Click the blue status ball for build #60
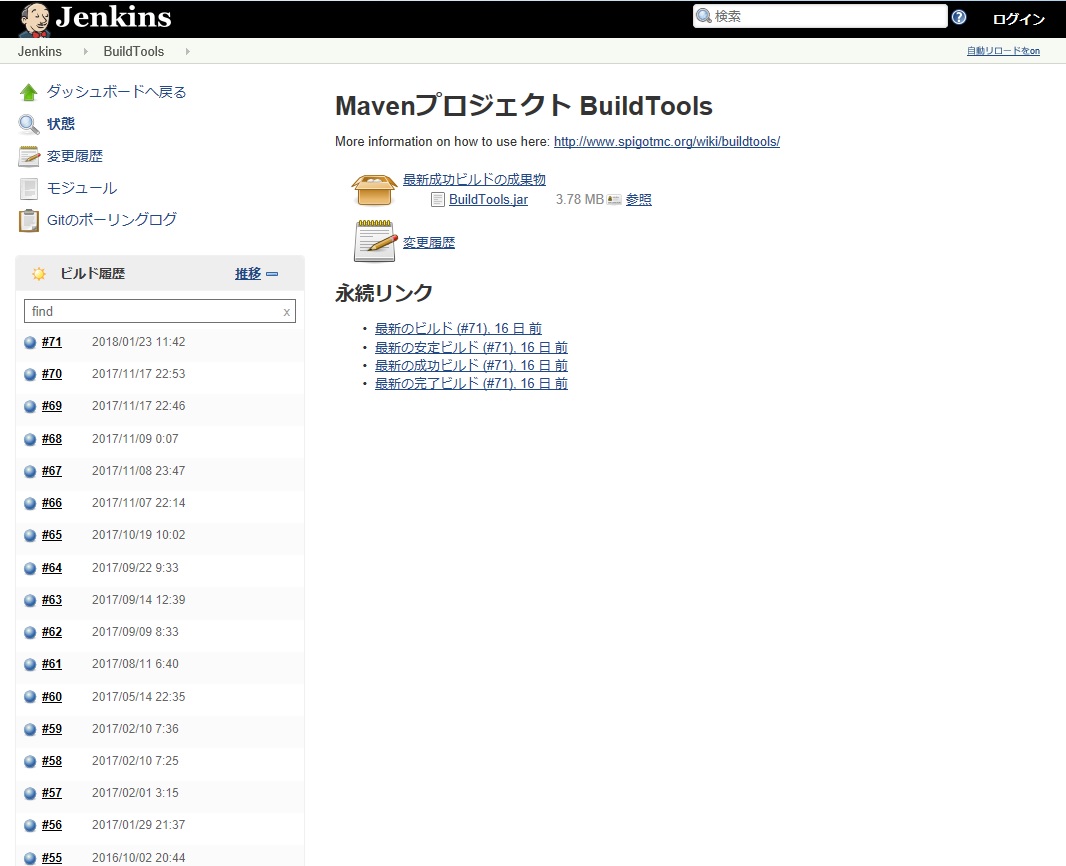The width and height of the screenshot is (1066, 866). (30, 697)
